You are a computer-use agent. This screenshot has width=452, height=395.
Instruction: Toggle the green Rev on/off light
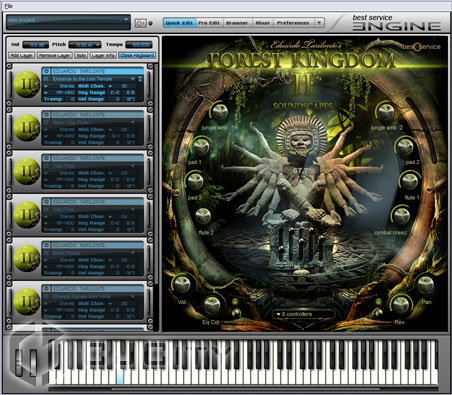coord(378,301)
